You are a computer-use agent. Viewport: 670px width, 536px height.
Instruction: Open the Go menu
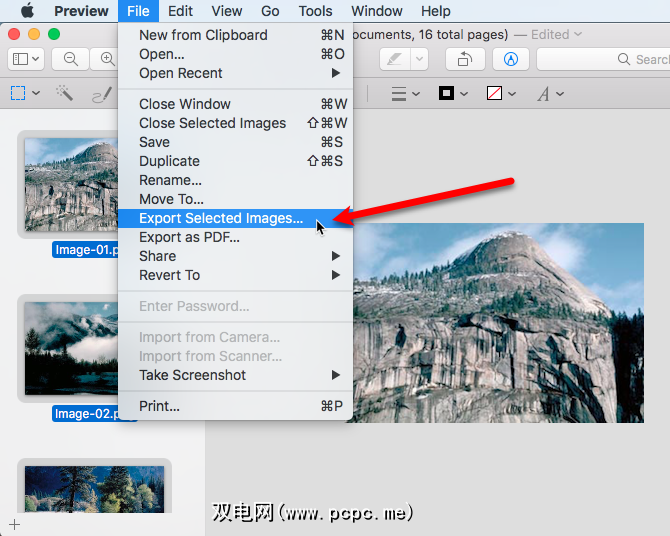[x=270, y=11]
